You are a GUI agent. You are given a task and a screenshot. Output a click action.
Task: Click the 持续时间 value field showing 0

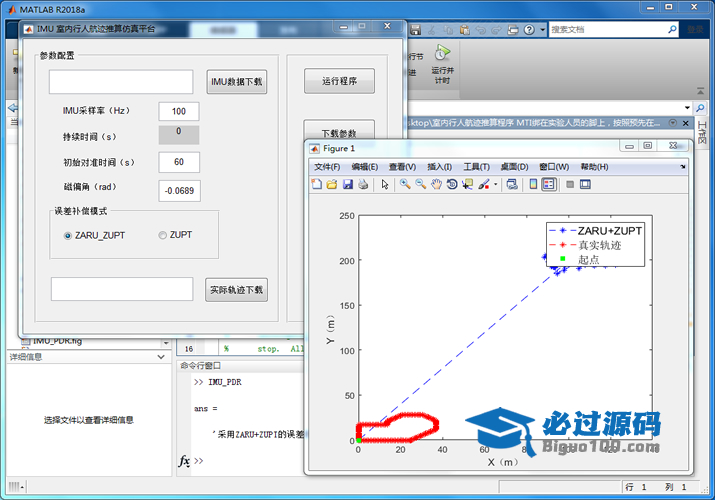pyautogui.click(x=179, y=135)
